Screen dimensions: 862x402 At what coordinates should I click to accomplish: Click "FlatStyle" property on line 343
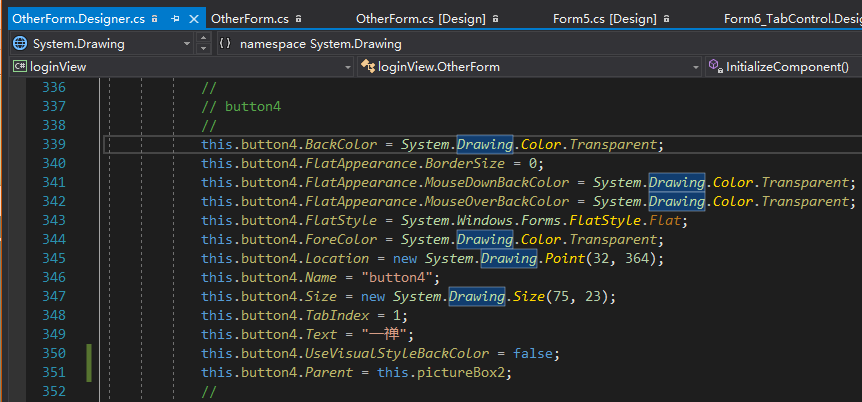coord(341,221)
